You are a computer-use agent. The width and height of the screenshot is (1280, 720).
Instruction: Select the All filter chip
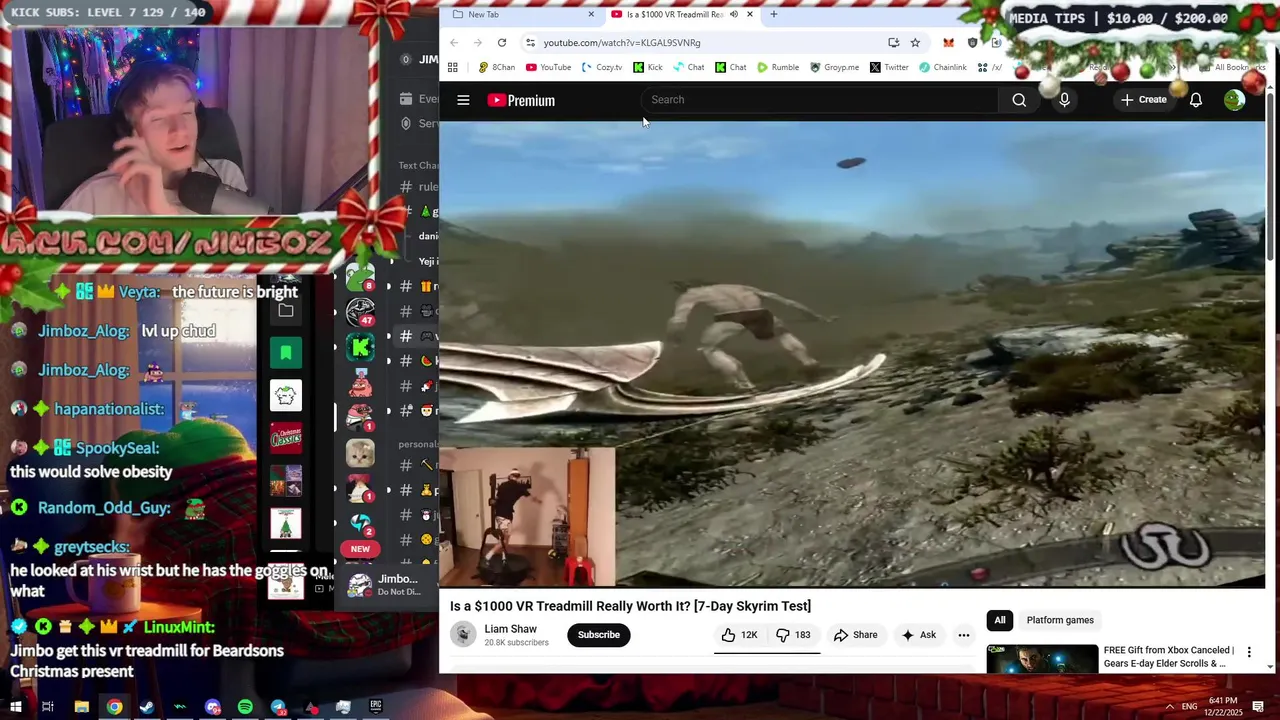coord(999,620)
